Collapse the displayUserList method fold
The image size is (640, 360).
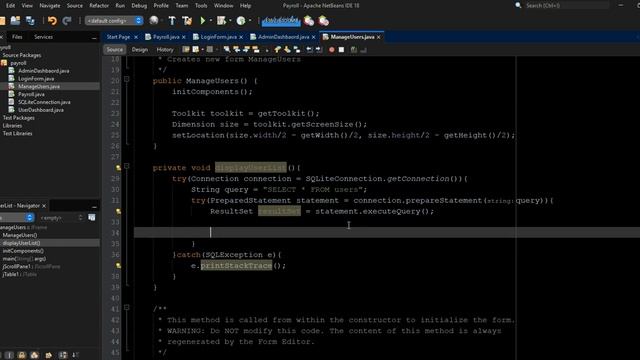pos(127,166)
